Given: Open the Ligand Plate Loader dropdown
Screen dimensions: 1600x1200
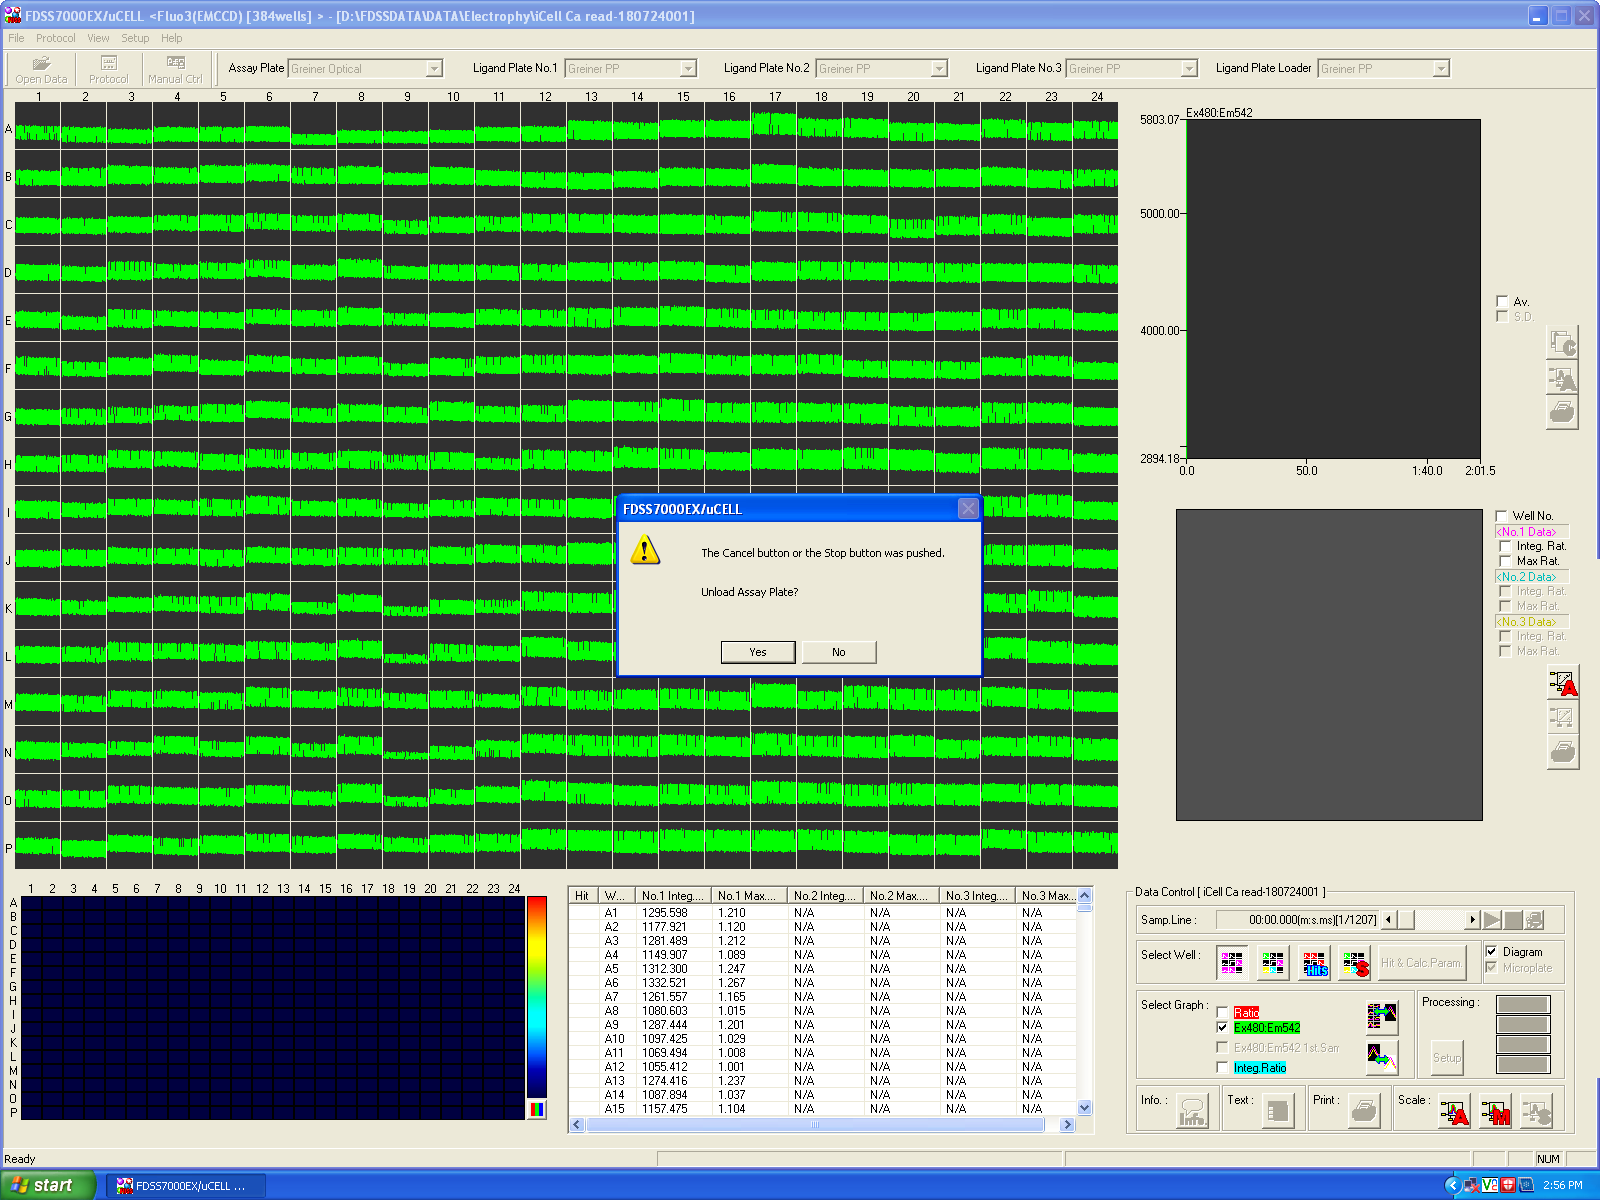Looking at the screenshot, I should pyautogui.click(x=1440, y=69).
